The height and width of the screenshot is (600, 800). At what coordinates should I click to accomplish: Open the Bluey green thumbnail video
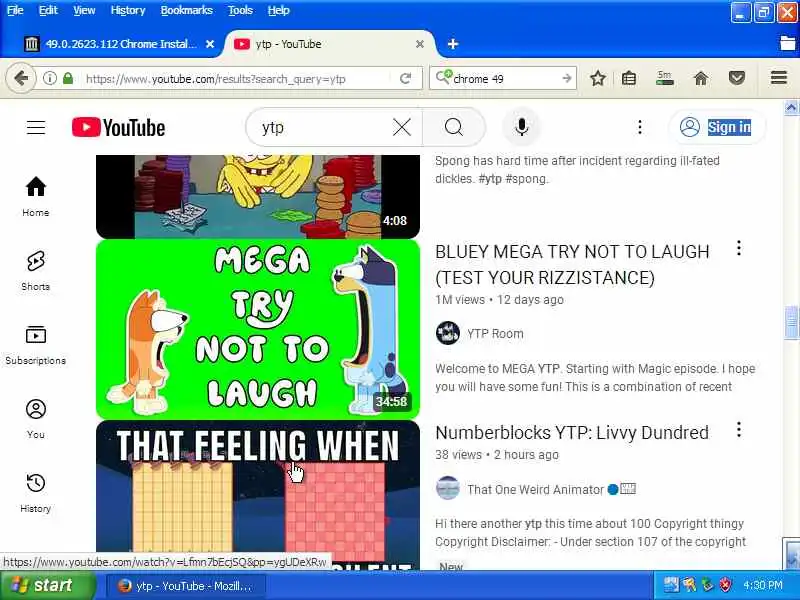[x=258, y=329]
